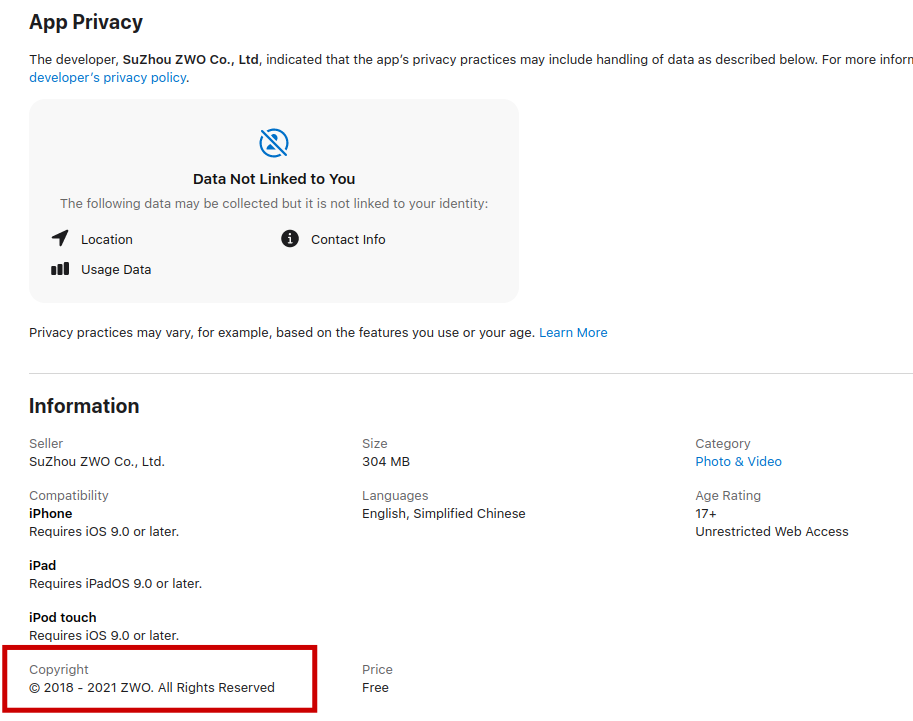Screen dimensions: 913x721
Task: Follow the Learn More link
Action: click(x=573, y=333)
